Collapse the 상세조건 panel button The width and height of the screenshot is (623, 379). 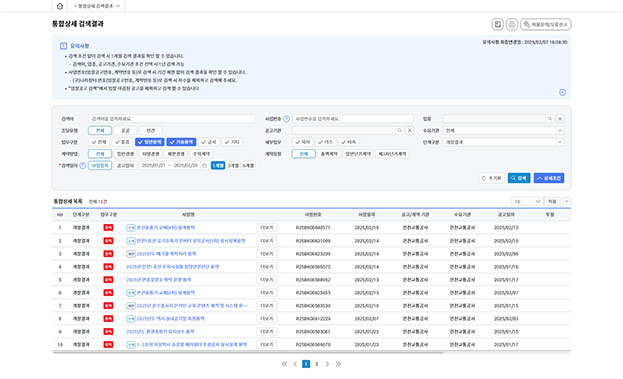pyautogui.click(x=549, y=178)
